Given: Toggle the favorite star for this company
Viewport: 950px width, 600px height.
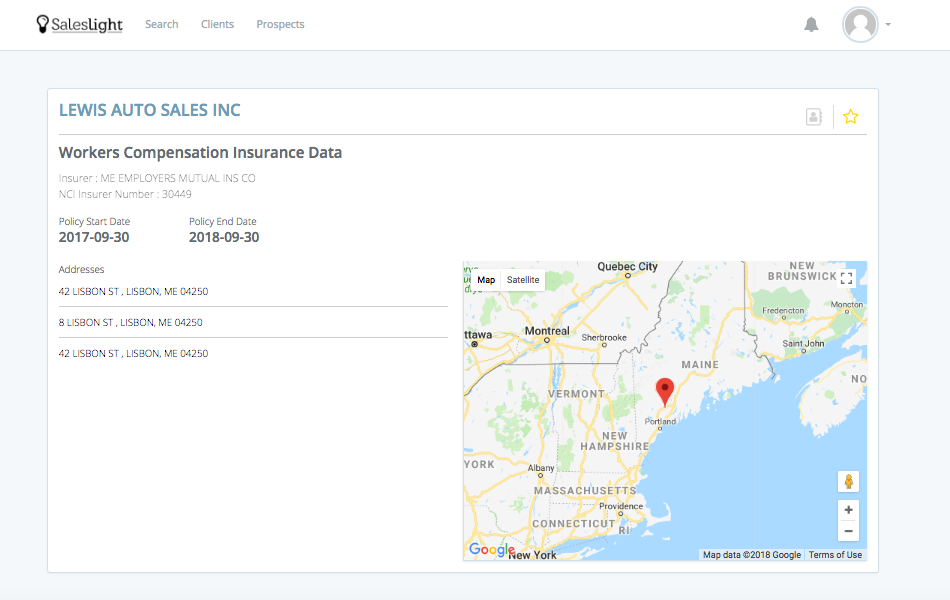Looking at the screenshot, I should click(x=851, y=116).
